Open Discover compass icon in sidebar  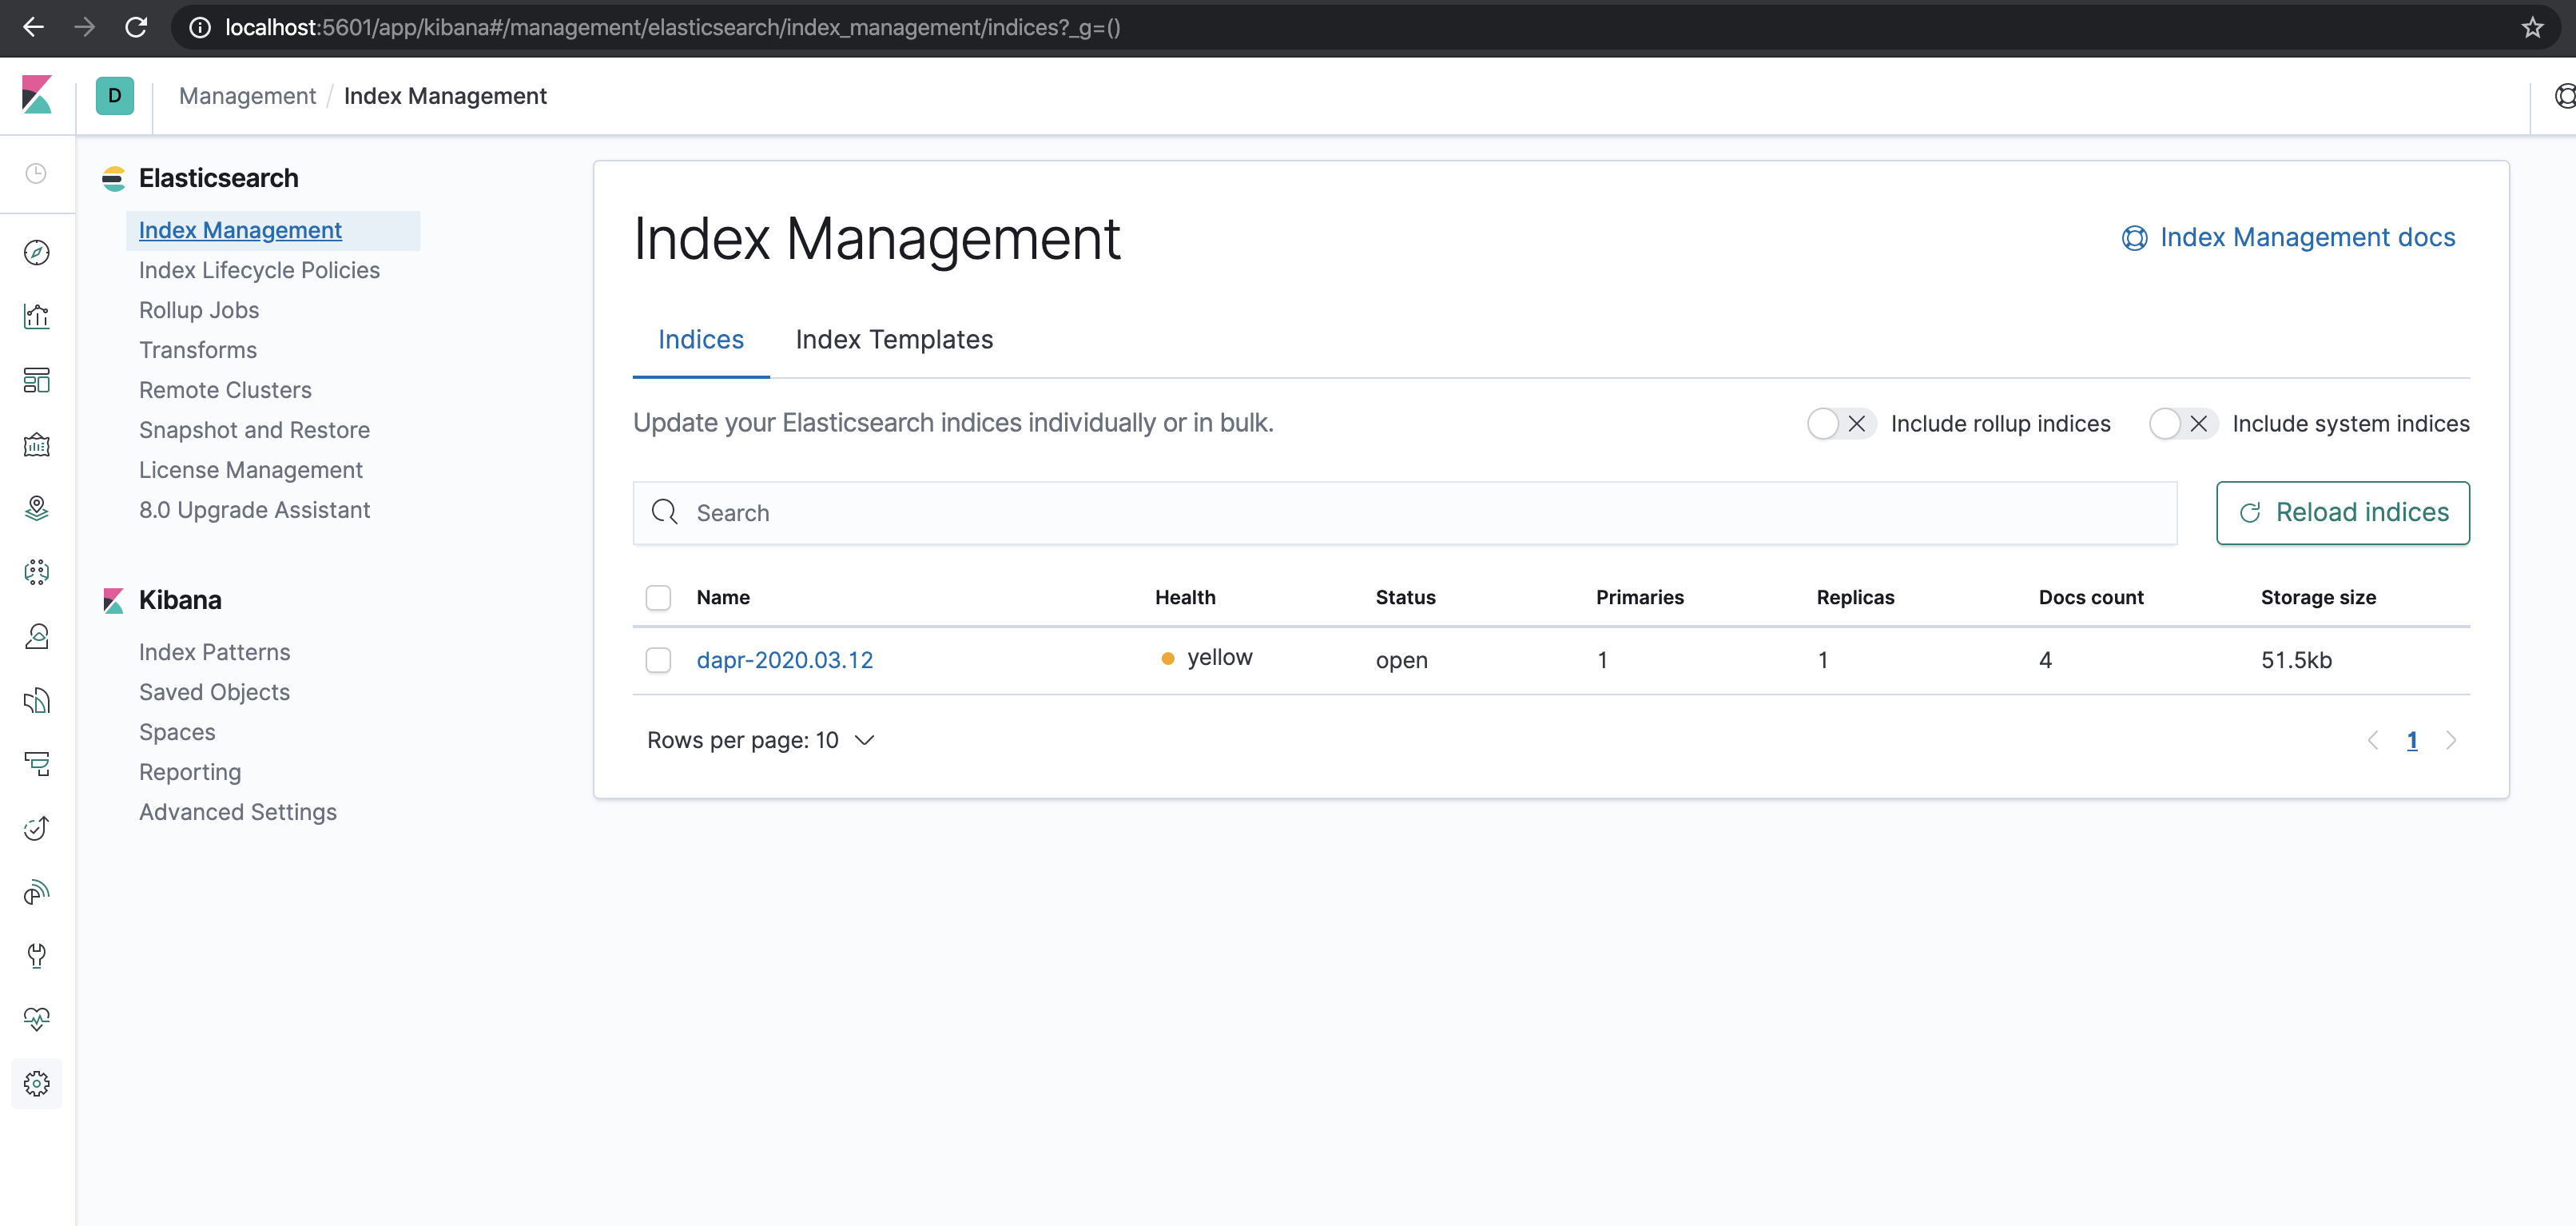tap(36, 253)
